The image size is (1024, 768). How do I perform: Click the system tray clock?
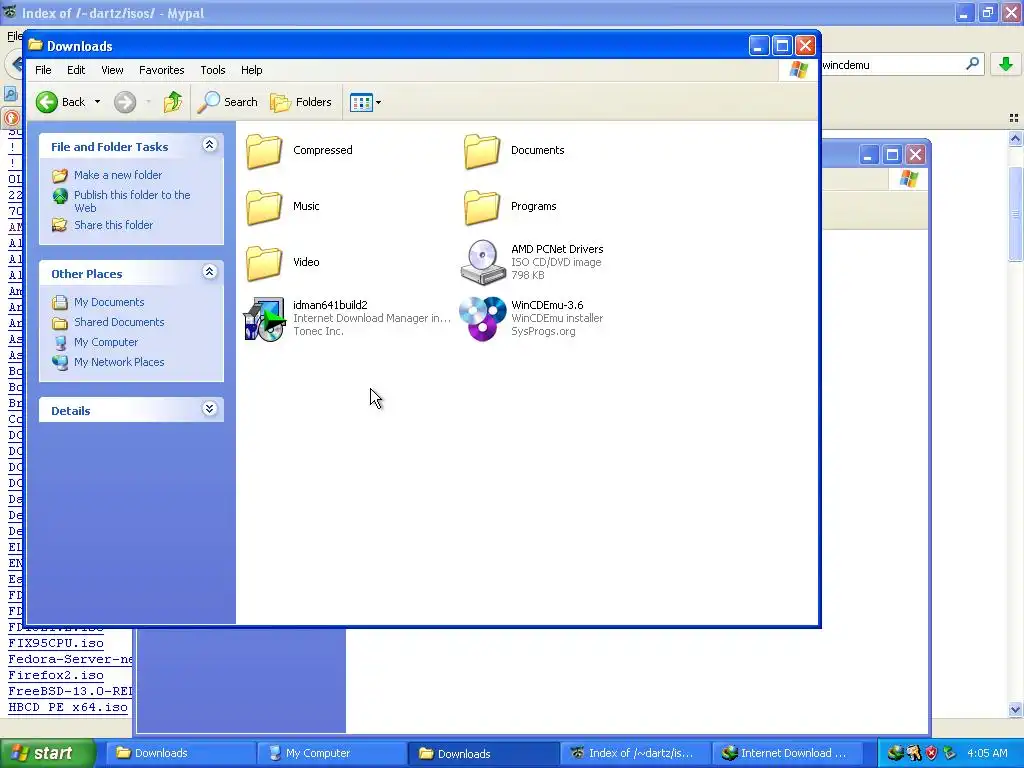[987, 753]
